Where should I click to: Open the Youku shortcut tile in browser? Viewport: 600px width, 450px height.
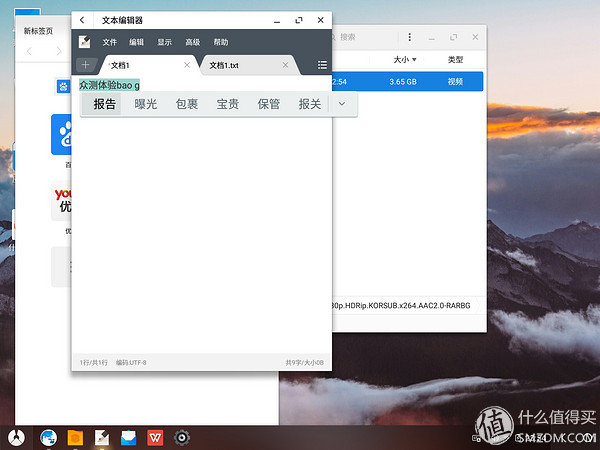click(x=61, y=201)
